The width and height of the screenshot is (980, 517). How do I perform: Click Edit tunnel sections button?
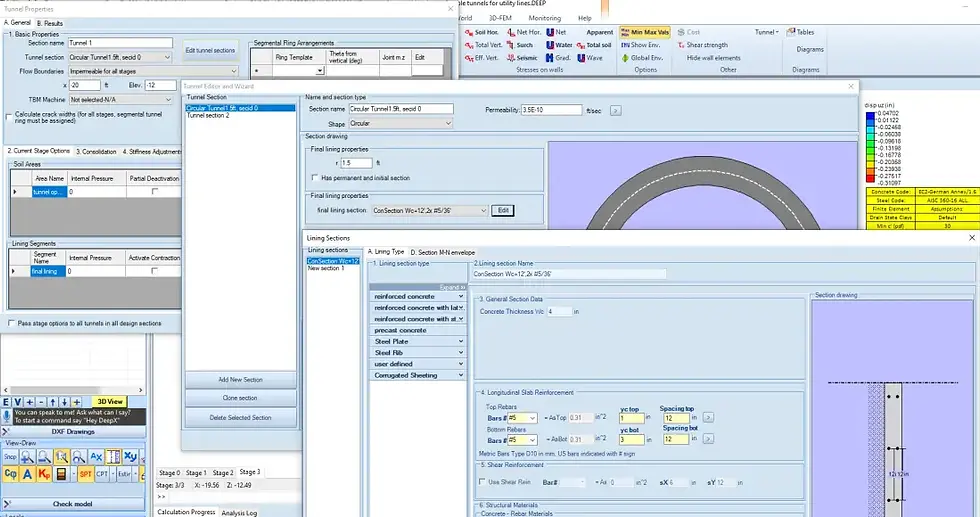pos(210,50)
